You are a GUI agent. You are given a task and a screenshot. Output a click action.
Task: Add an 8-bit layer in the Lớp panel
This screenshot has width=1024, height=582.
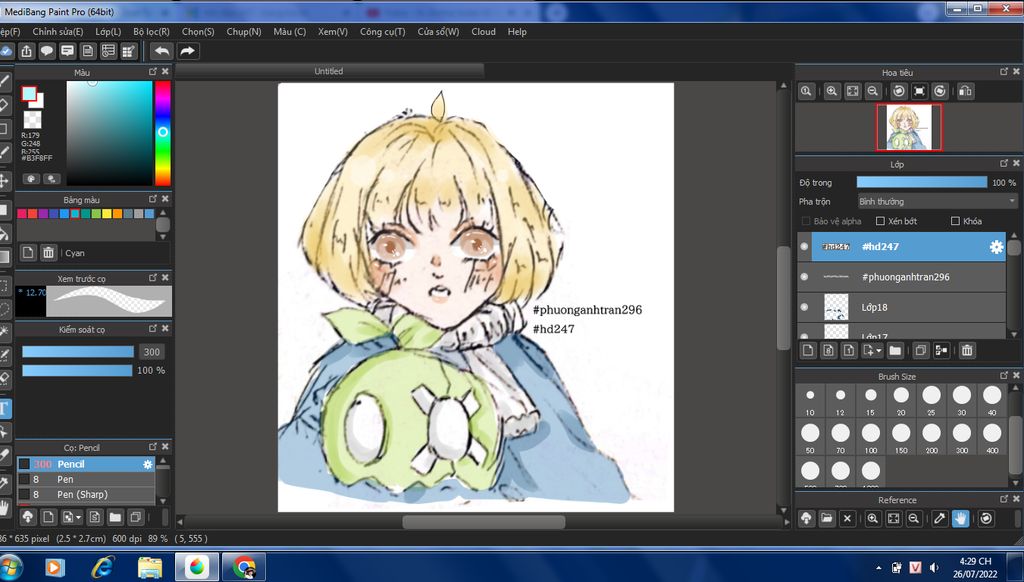coord(828,351)
